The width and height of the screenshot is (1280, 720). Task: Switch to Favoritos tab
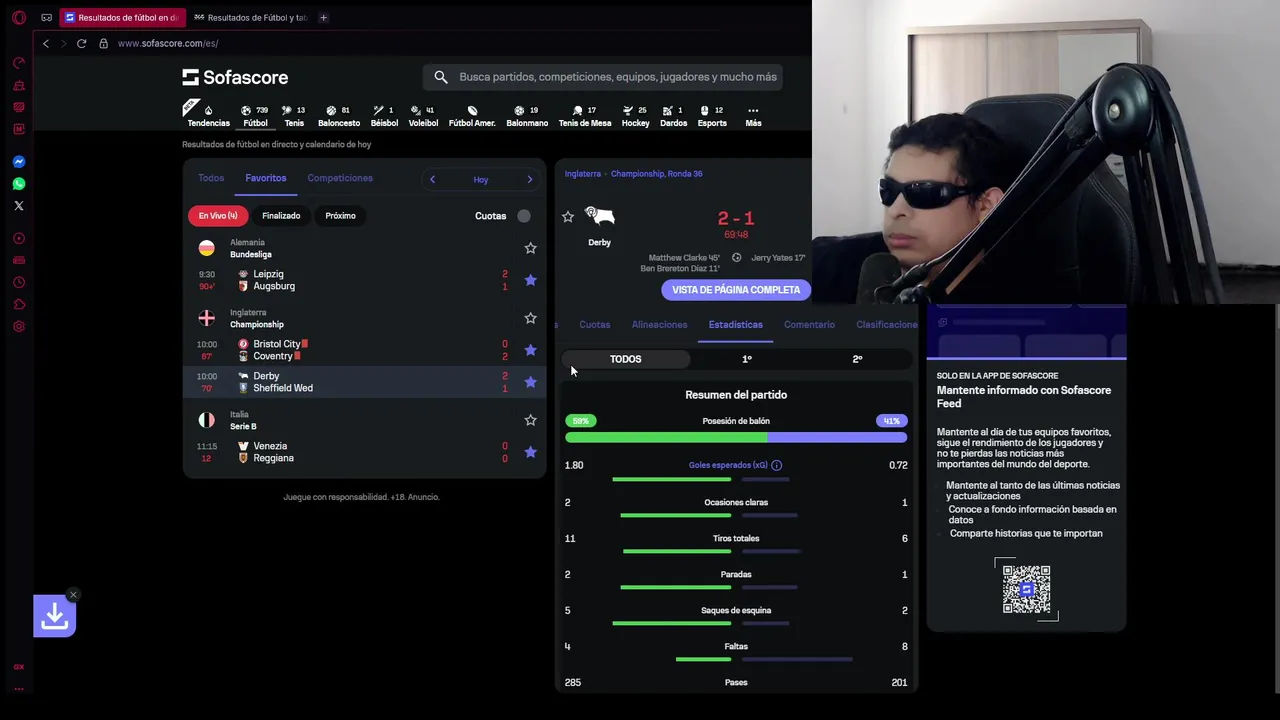266,178
